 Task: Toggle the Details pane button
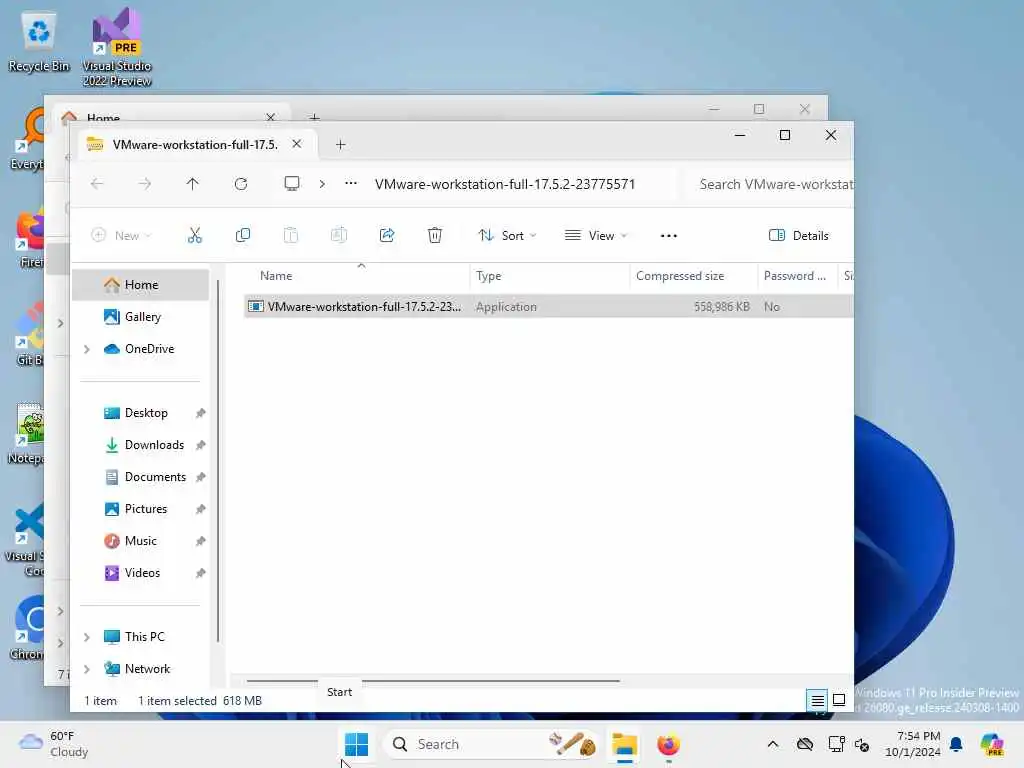pyautogui.click(x=799, y=236)
